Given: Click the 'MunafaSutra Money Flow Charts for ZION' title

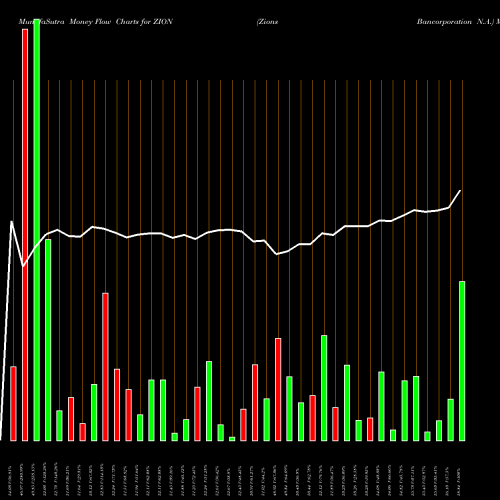Looking at the screenshot, I should point(96,22).
